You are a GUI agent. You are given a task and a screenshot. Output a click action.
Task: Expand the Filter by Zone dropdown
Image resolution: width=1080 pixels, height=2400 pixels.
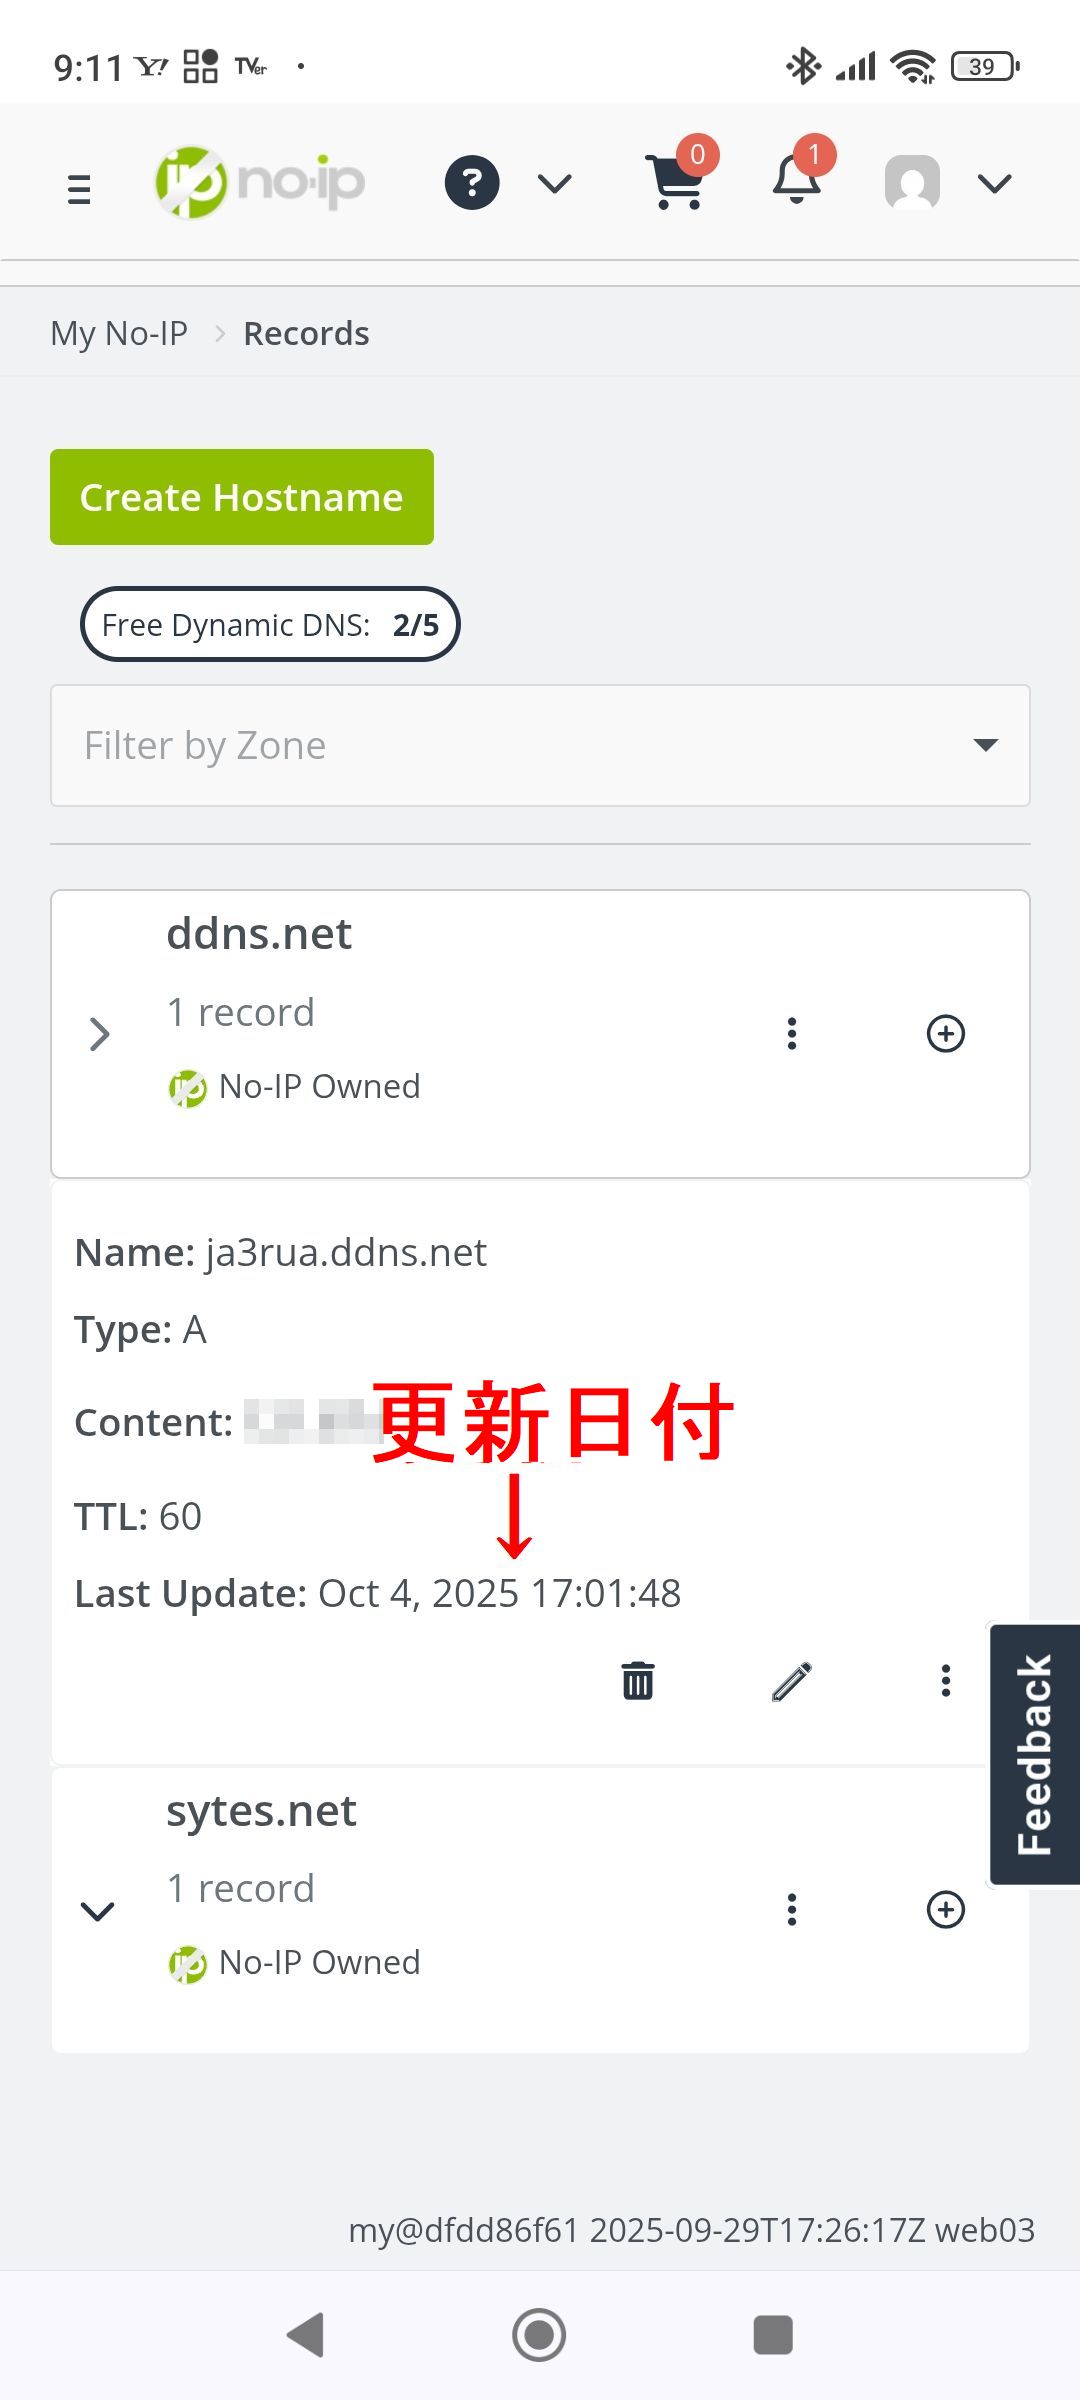(x=540, y=745)
